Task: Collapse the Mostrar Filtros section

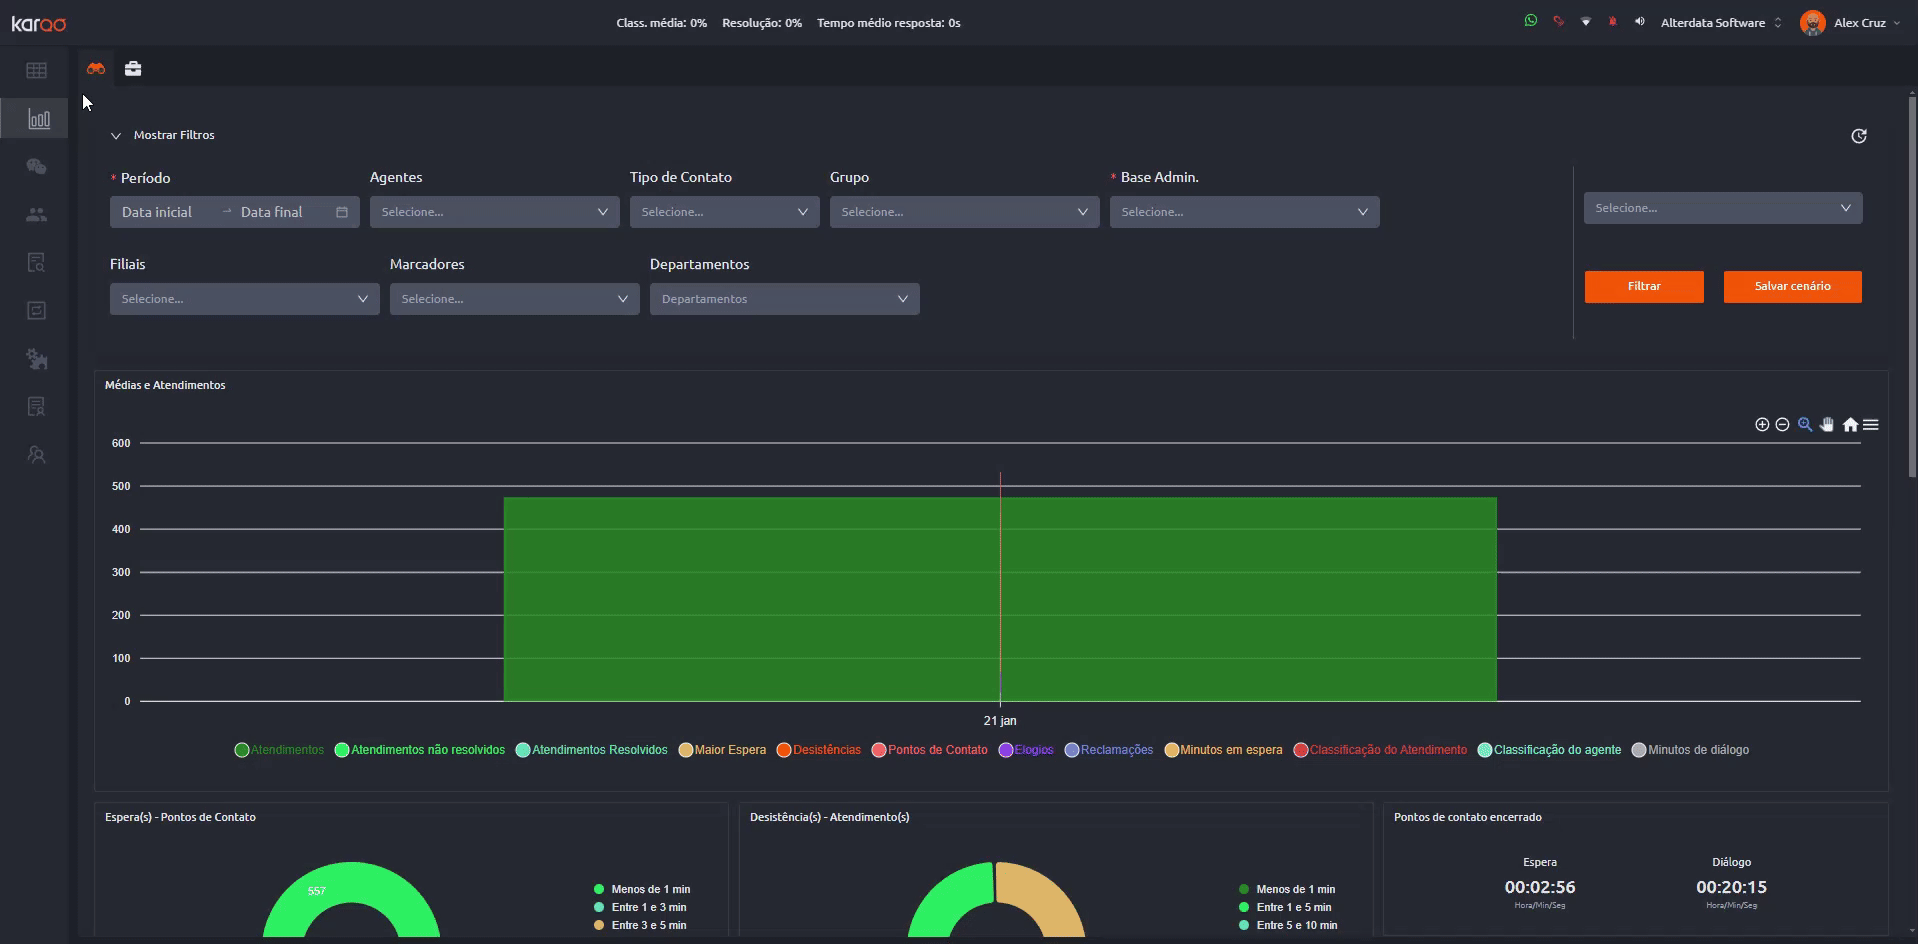Action: coord(163,135)
